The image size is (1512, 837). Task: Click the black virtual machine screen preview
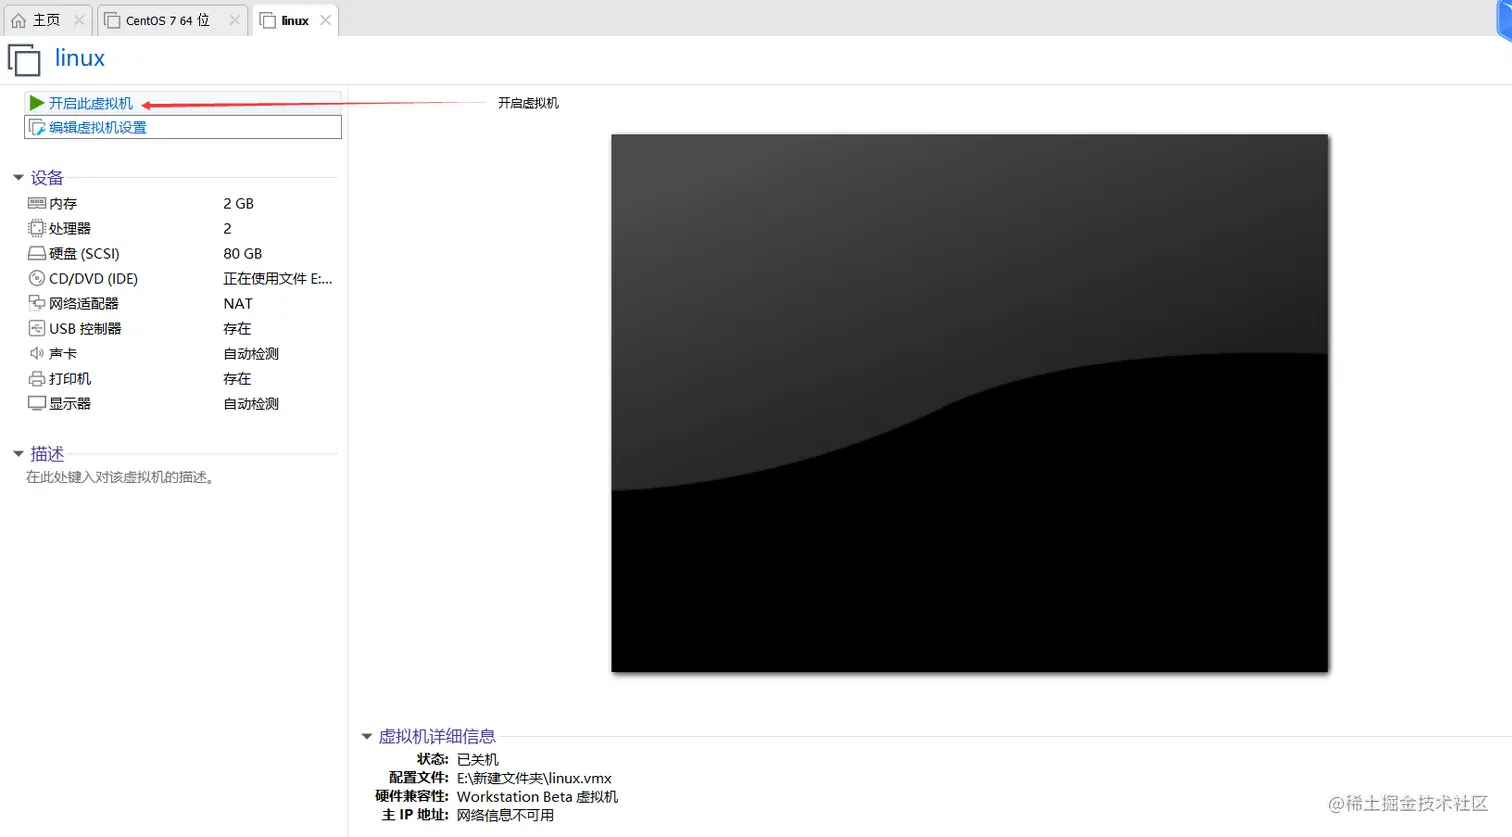[970, 403]
